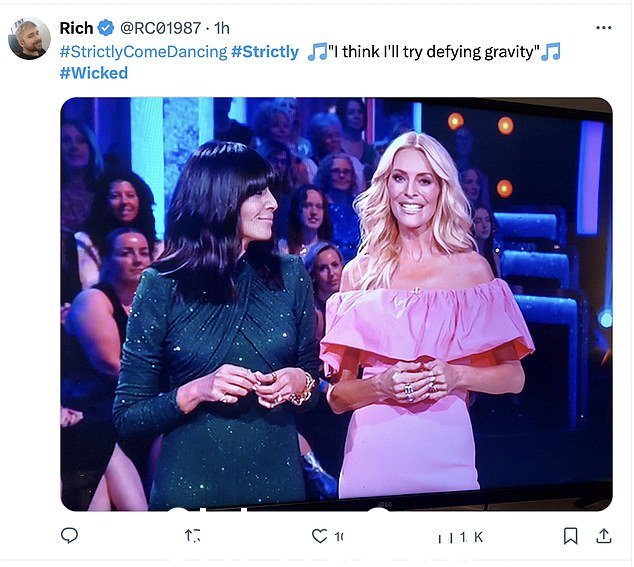Viewport: 634px width, 567px height.
Task: Click the 1h timestamp of the tweet
Action: pos(222,28)
